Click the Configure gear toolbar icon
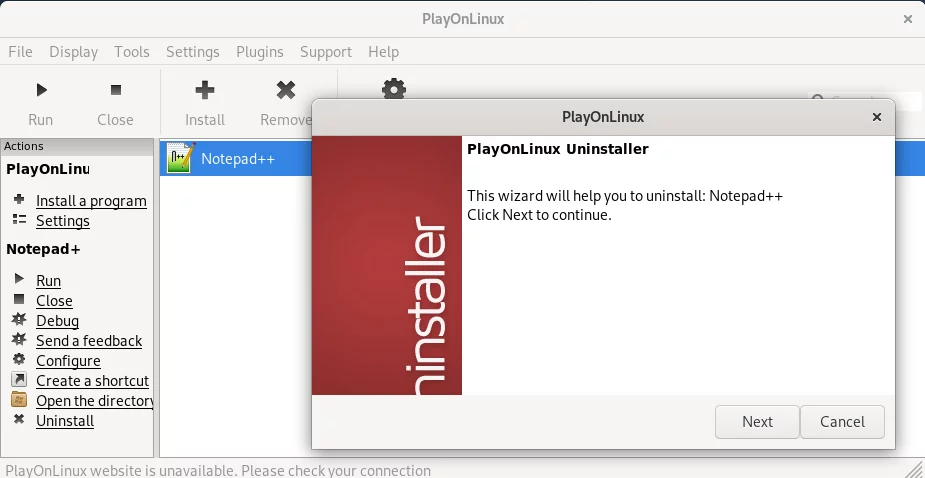Viewport: 925px width, 478px height. point(394,89)
